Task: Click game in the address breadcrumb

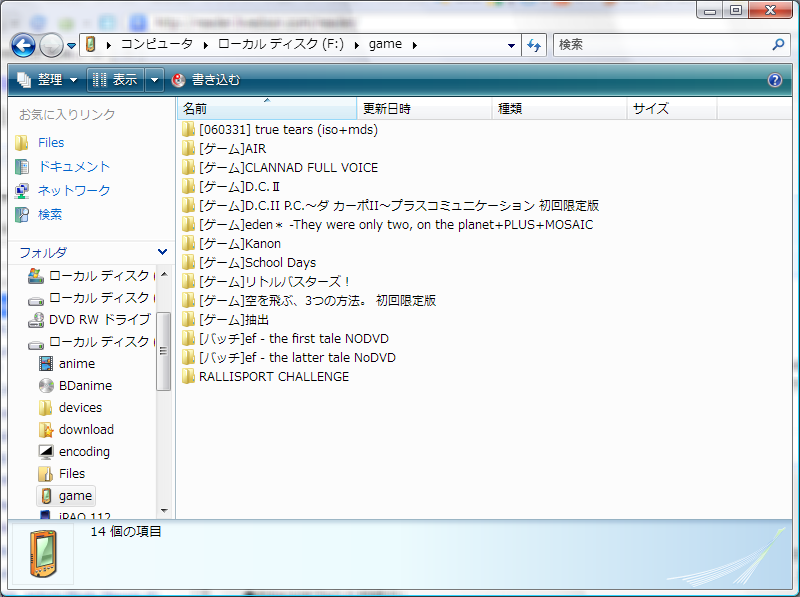Action: pos(385,44)
